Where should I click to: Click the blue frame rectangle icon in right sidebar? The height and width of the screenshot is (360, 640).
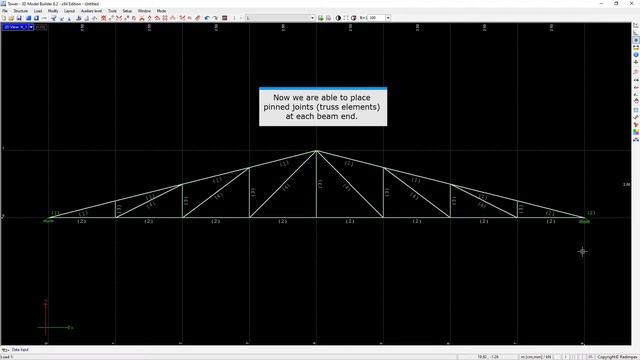[x=636, y=110]
